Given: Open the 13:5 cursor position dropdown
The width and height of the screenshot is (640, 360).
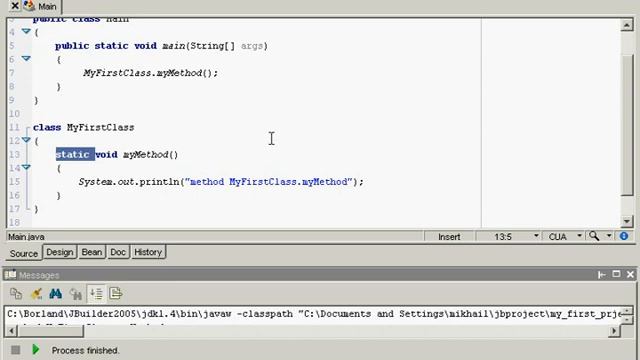Looking at the screenshot, I should (x=536, y=236).
